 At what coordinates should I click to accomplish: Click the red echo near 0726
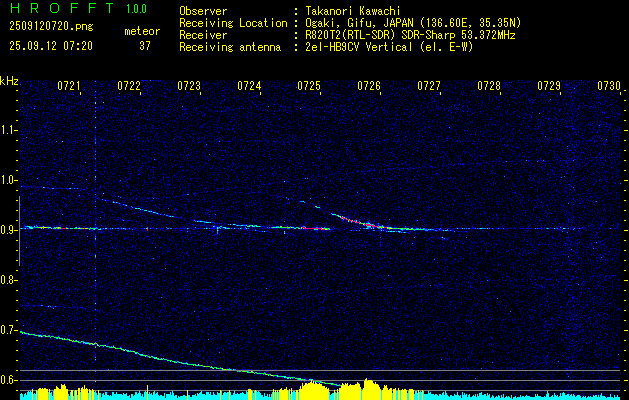pyautogui.click(x=371, y=226)
